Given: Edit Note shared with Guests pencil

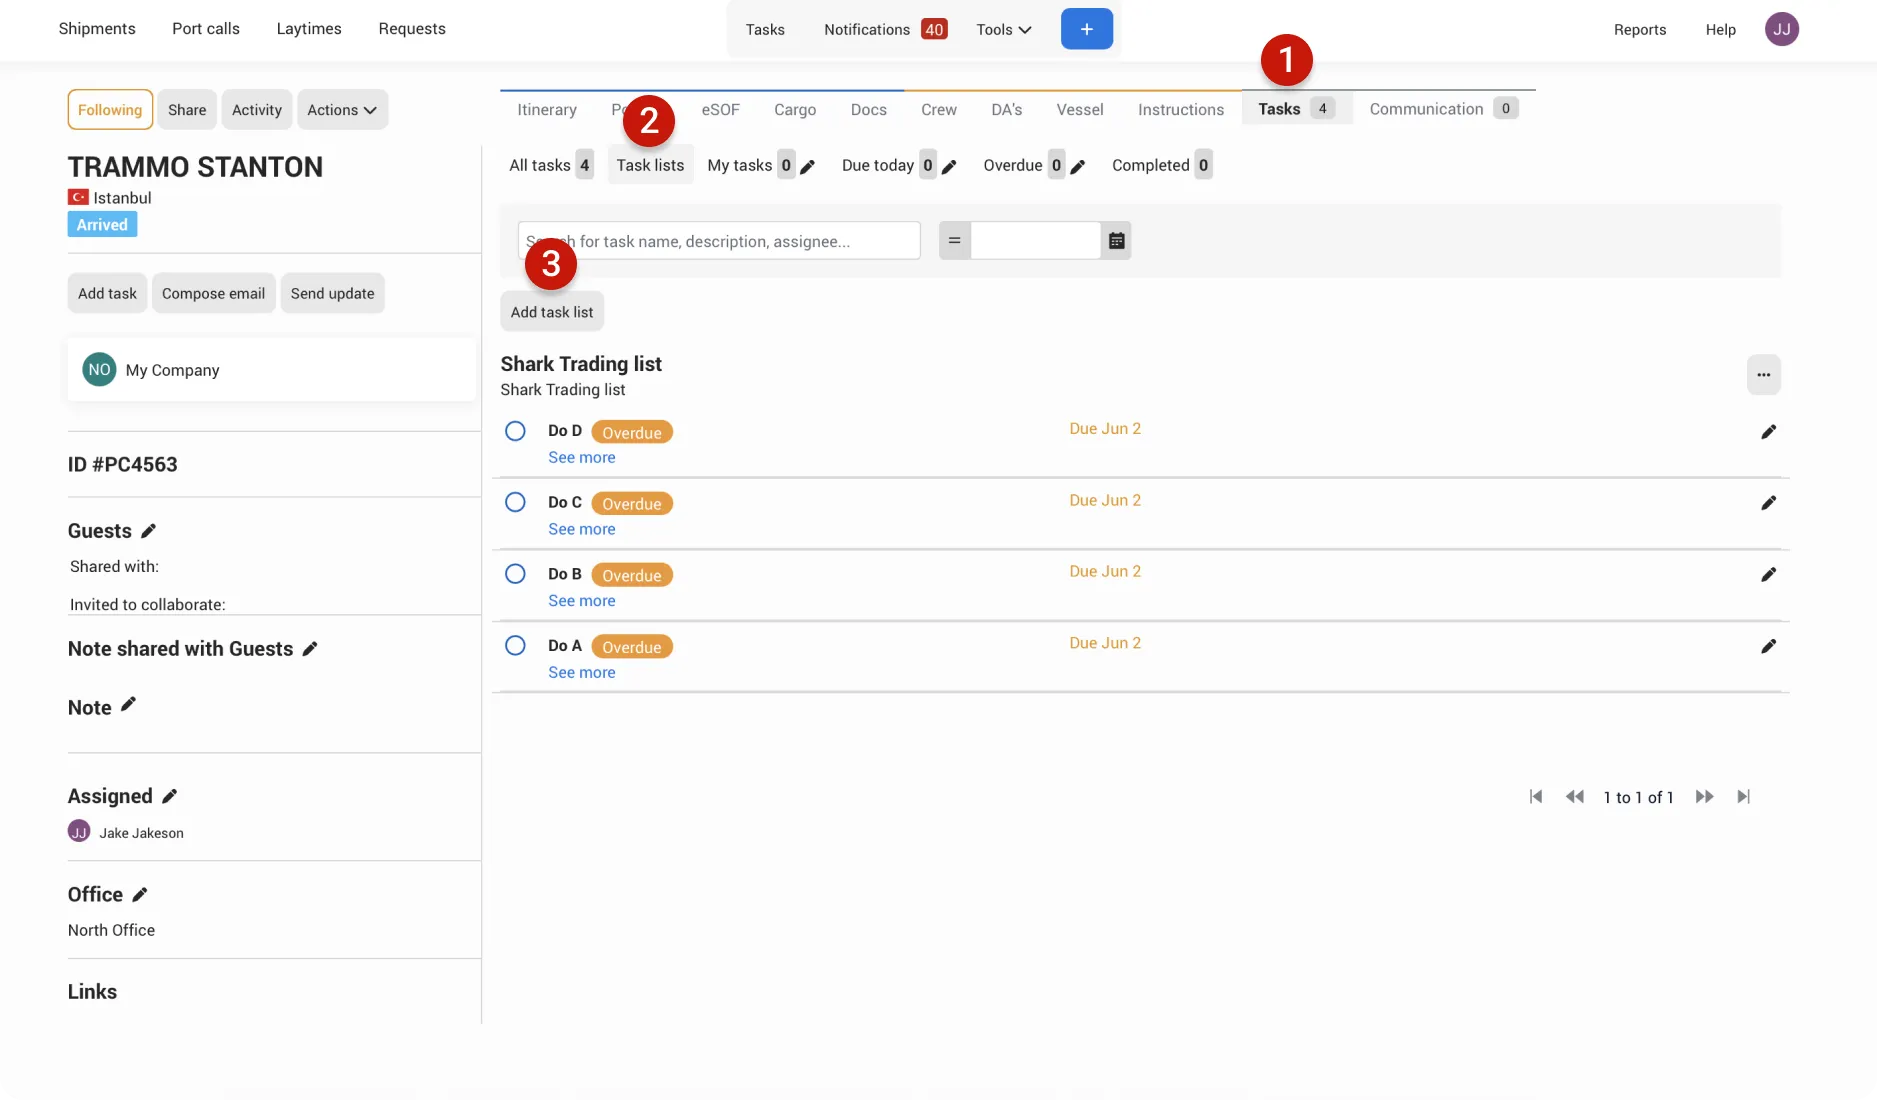Looking at the screenshot, I should 310,649.
